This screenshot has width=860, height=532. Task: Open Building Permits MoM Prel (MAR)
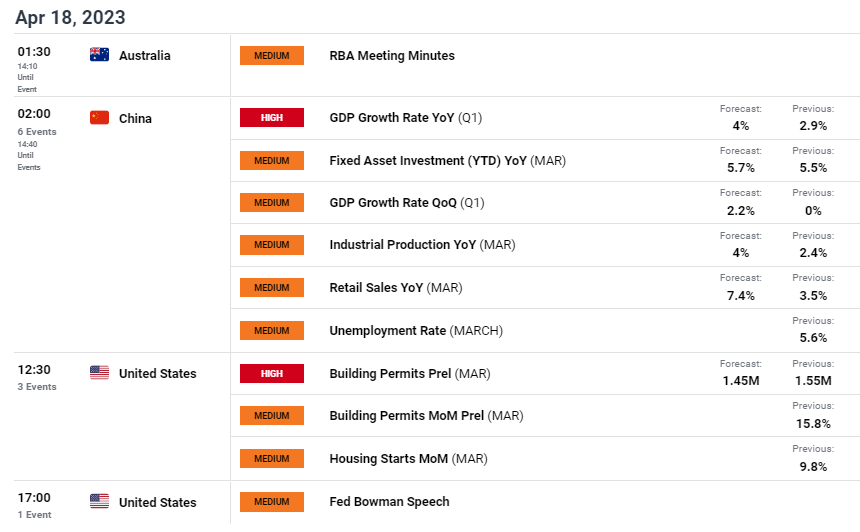pyautogui.click(x=426, y=416)
